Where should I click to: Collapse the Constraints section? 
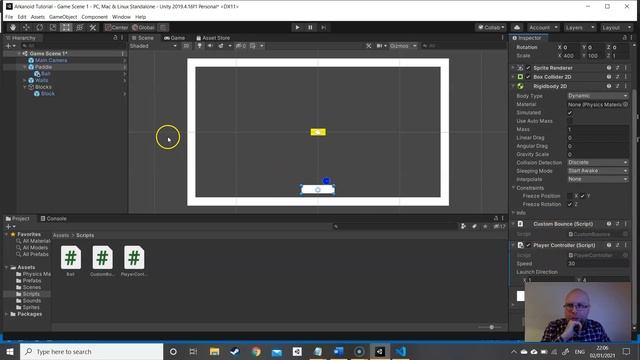pos(513,188)
